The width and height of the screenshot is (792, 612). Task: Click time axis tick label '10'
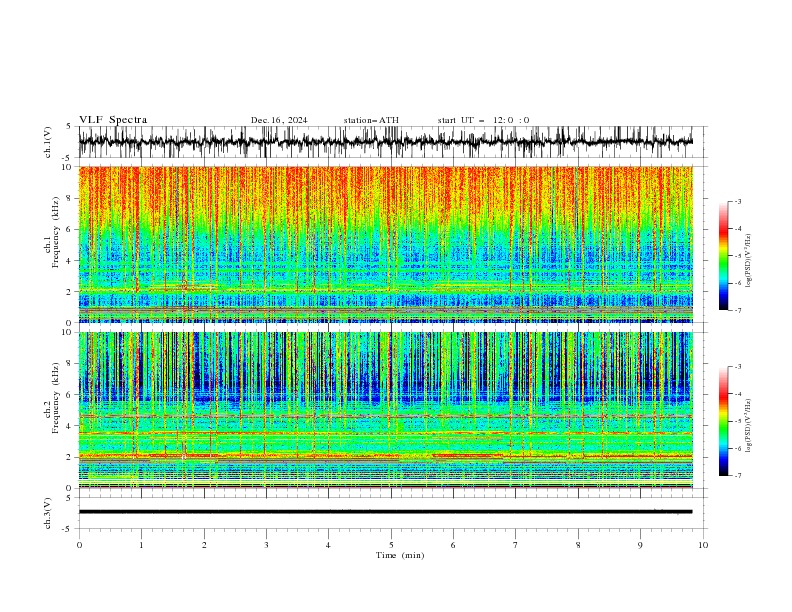click(x=703, y=545)
